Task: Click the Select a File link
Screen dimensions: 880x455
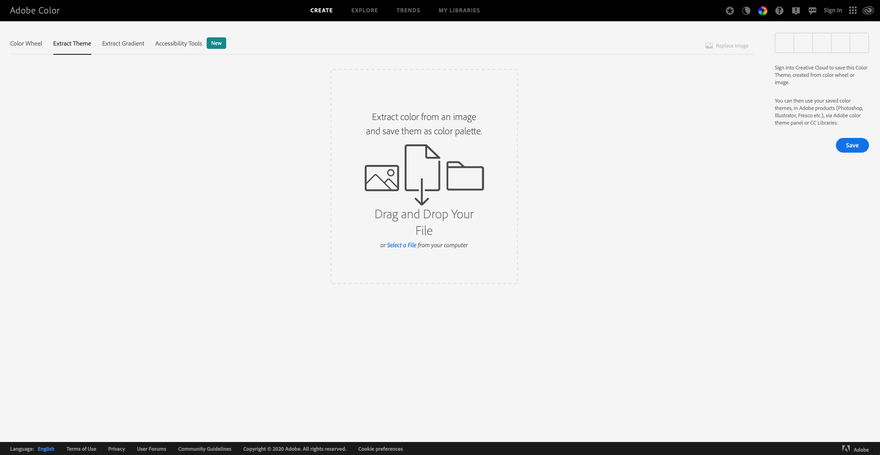Action: pos(401,245)
